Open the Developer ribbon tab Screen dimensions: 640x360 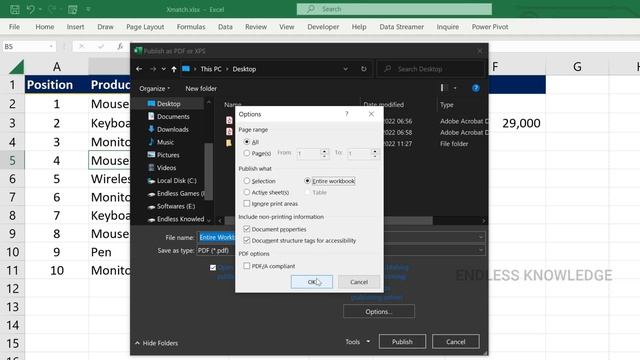pos(323,27)
